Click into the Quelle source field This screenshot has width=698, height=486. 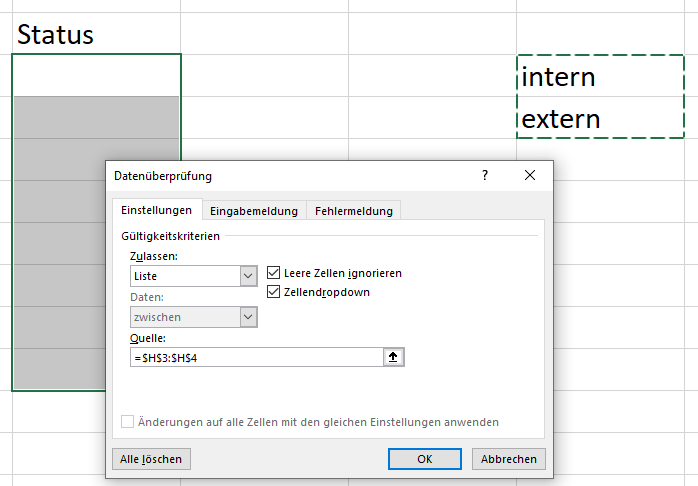pyautogui.click(x=255, y=357)
